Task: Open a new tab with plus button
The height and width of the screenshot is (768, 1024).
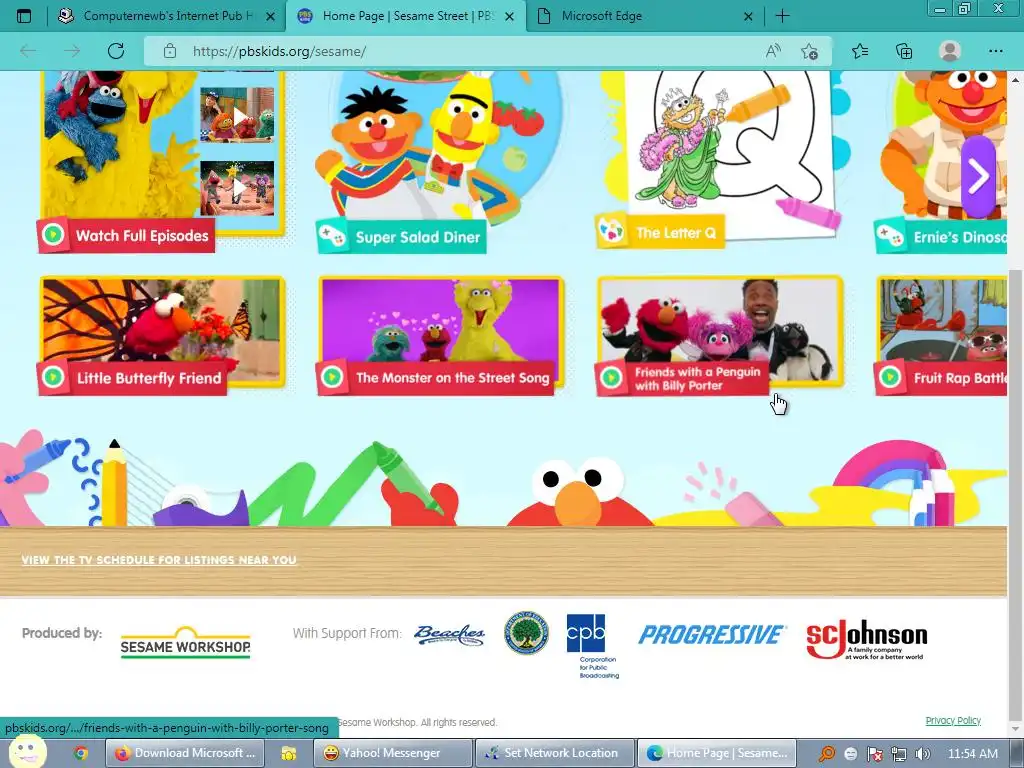Action: 782,16
